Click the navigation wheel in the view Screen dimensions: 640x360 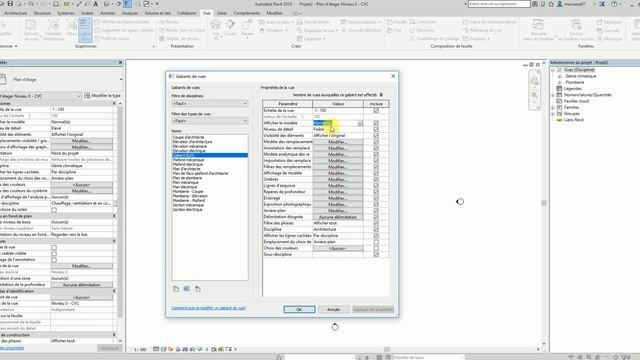(x=534, y=81)
